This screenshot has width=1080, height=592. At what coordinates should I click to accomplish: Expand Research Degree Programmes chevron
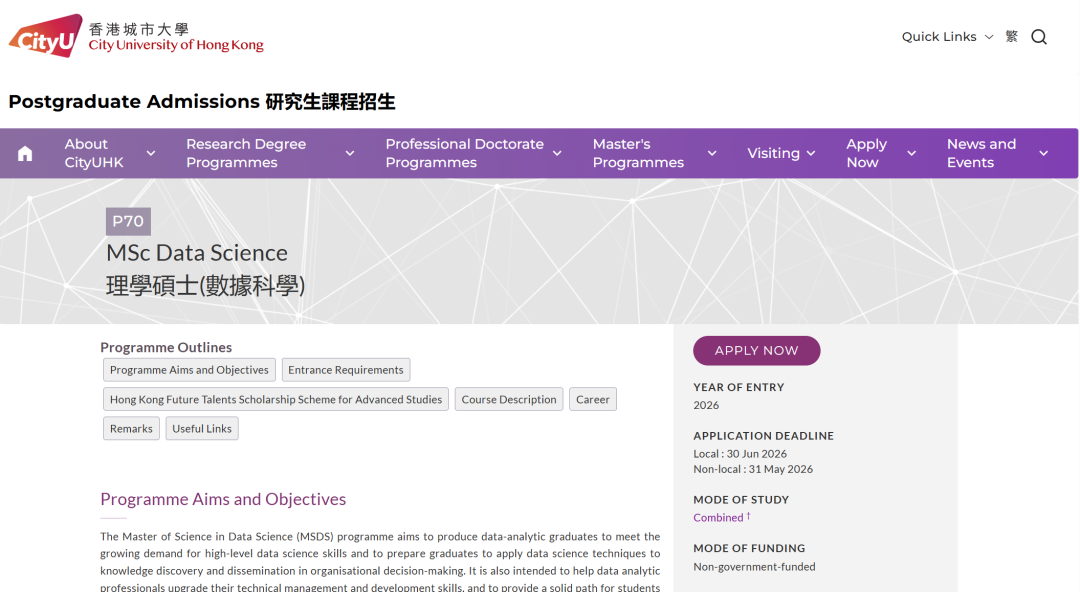pos(350,153)
